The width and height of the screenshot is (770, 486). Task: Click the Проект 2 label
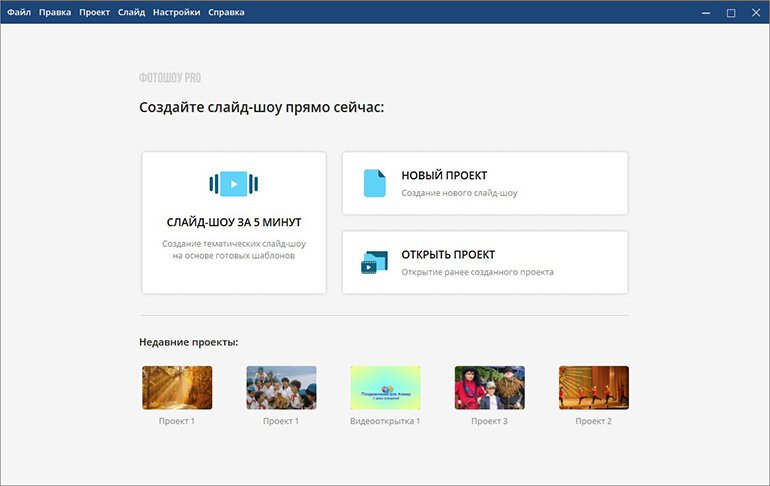(594, 421)
